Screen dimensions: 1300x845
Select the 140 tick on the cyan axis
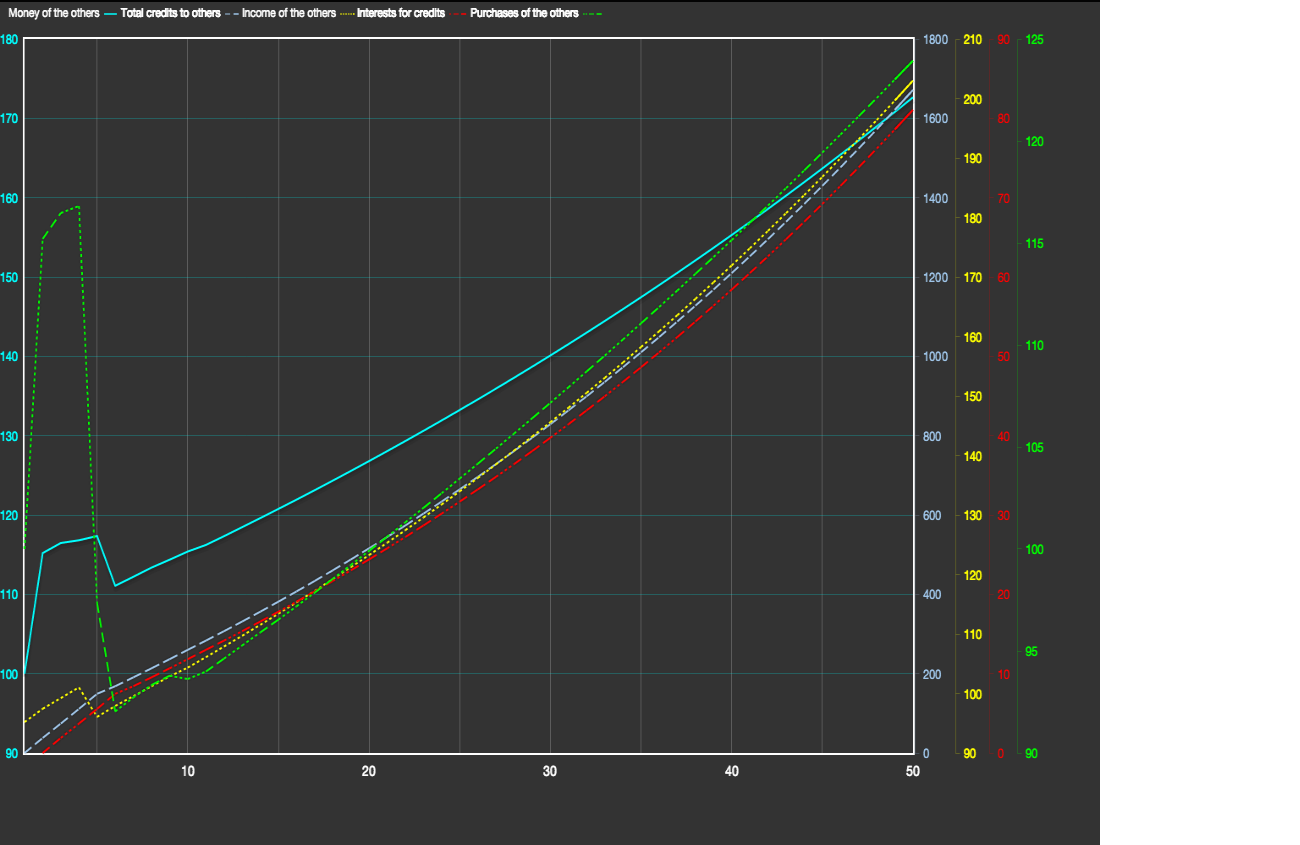[9, 357]
